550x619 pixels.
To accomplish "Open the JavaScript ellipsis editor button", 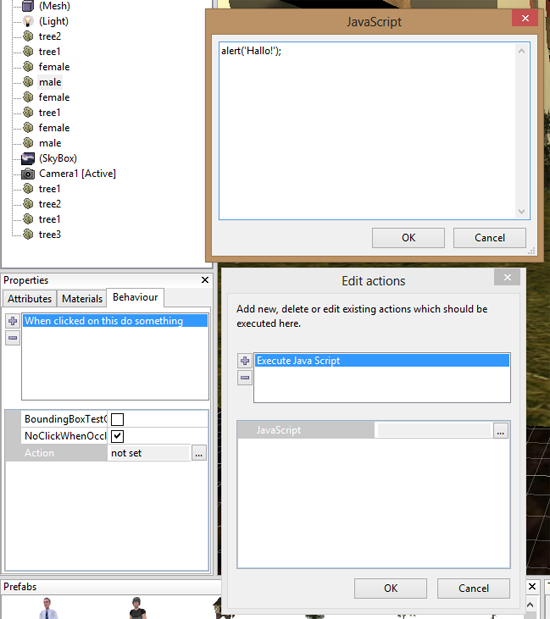I will point(500,431).
